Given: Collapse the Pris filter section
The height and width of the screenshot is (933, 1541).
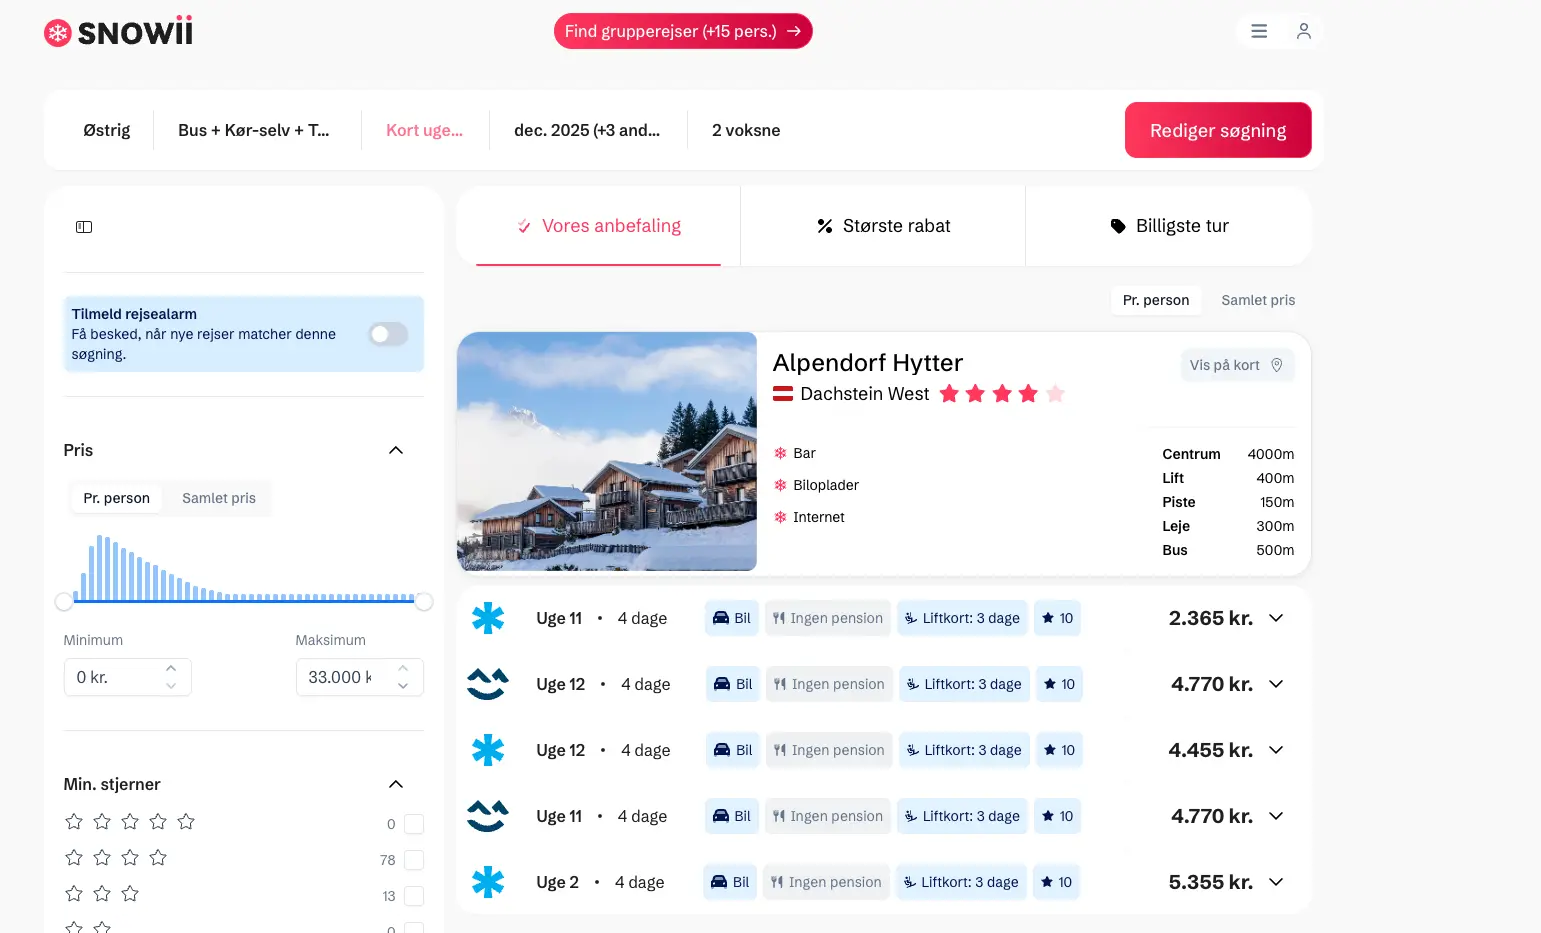Looking at the screenshot, I should 396,450.
